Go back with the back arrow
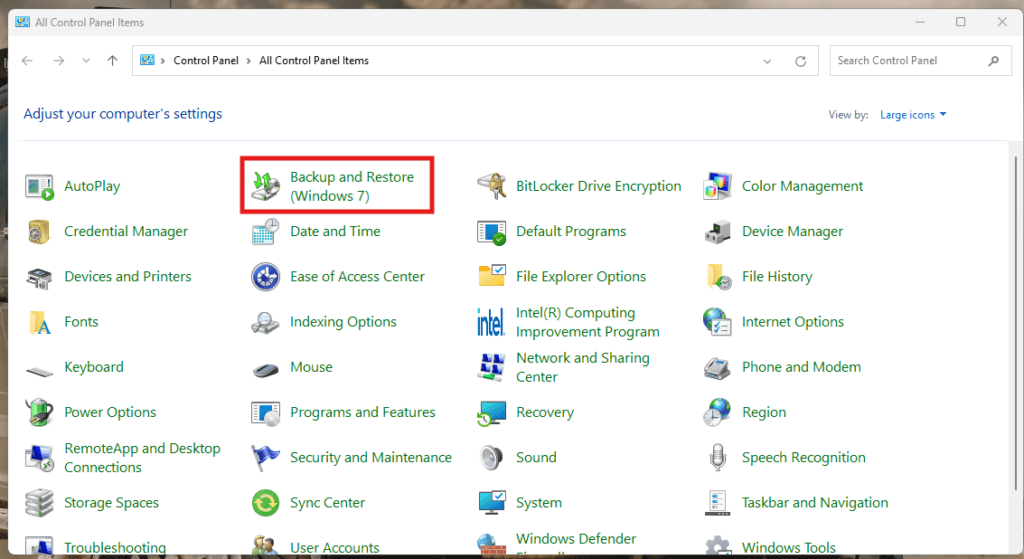Screen dimensions: 1024x559 click(x=27, y=61)
